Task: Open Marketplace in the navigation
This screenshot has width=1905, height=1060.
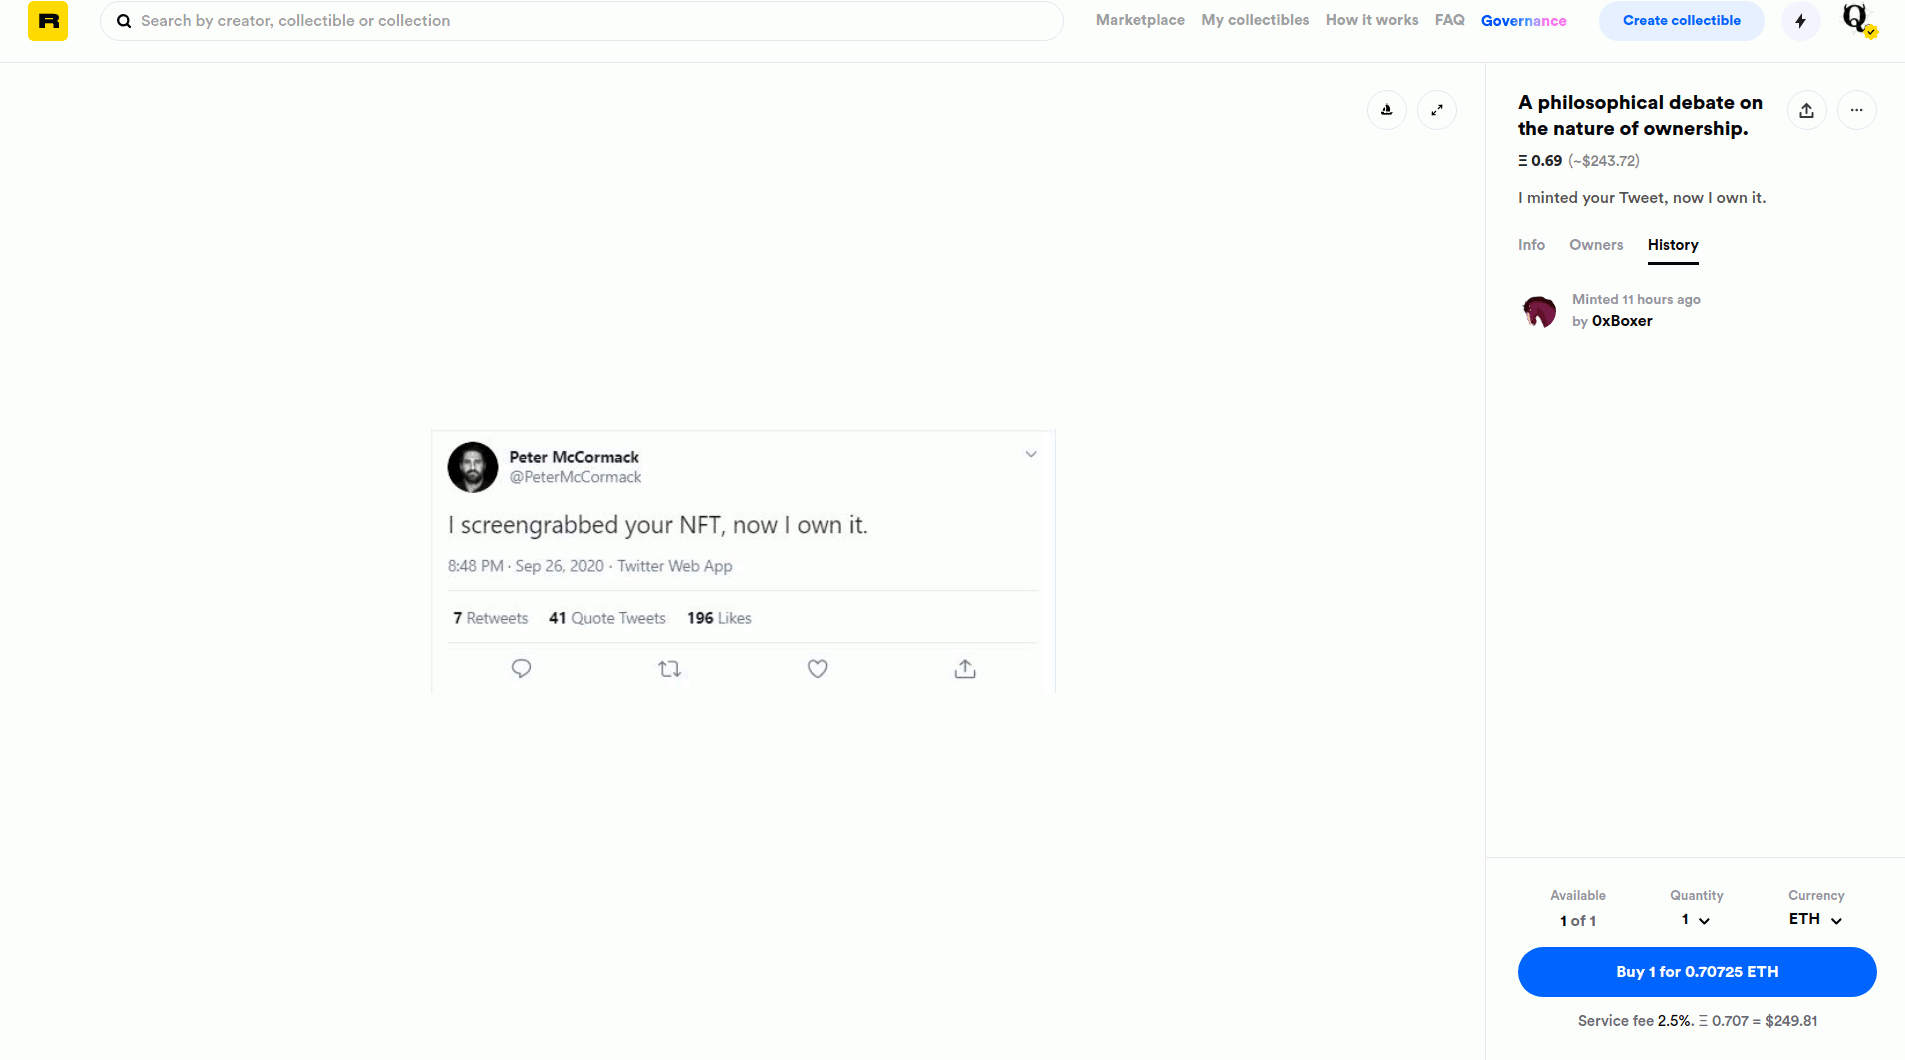Action: coord(1140,20)
